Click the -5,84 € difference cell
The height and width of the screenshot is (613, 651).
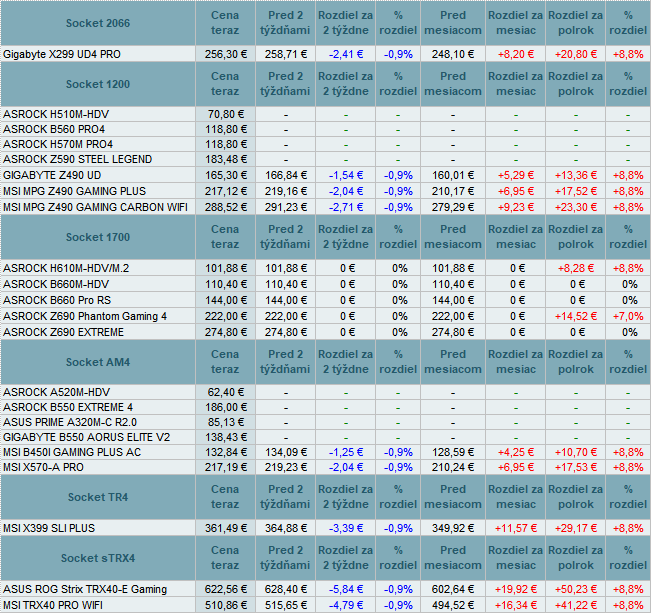click(345, 589)
